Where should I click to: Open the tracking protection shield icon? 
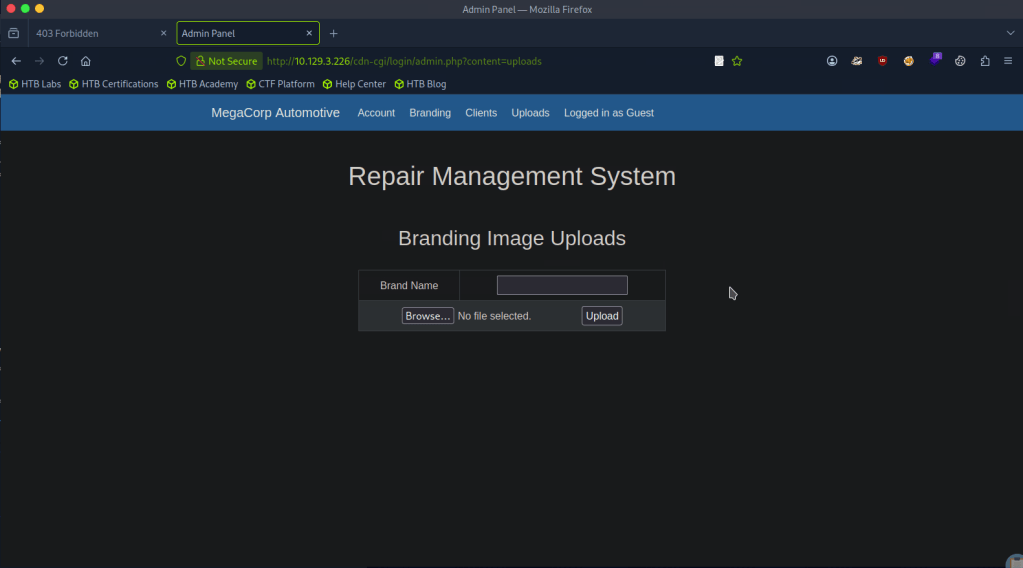tap(181, 61)
